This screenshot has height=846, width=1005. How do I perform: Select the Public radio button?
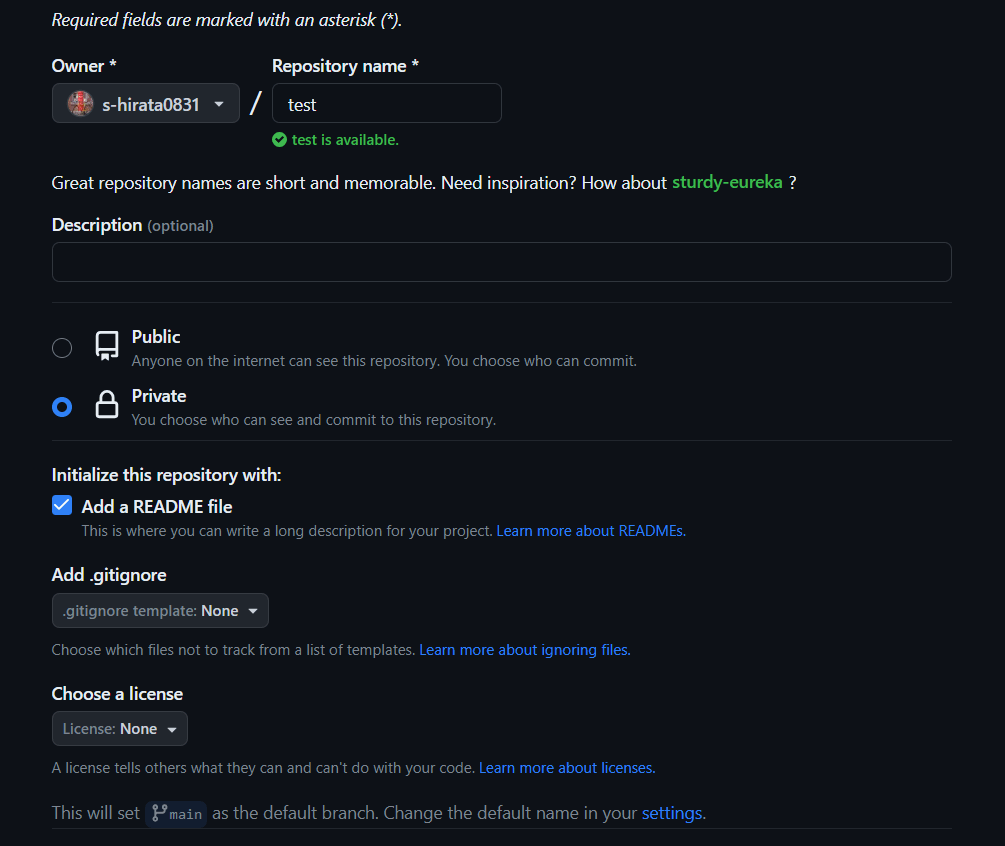click(62, 348)
